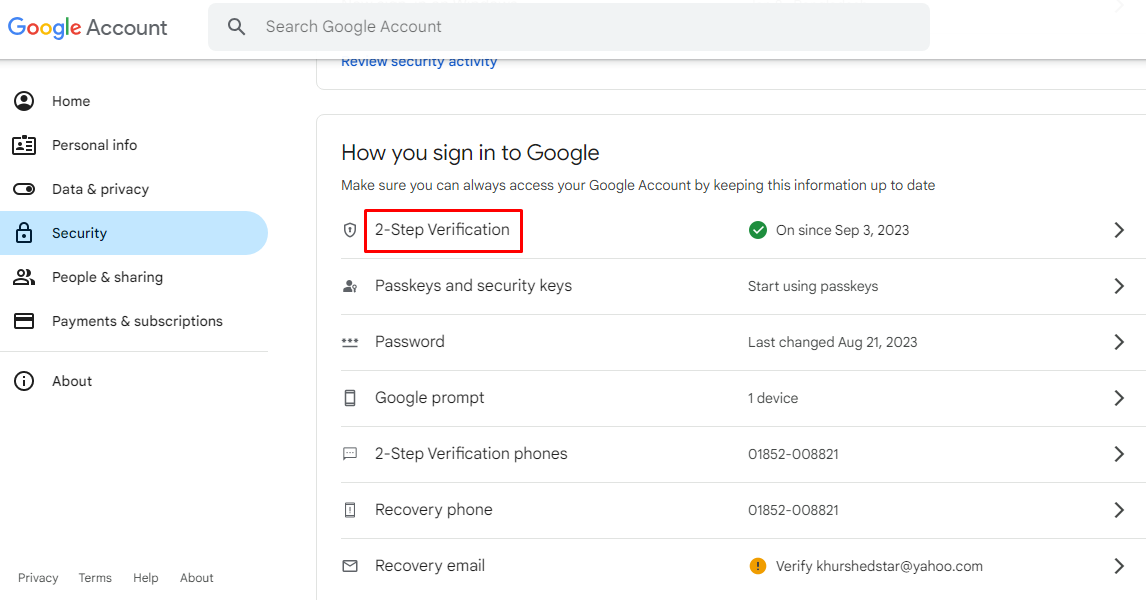
Task: Click the Password asterisks icon
Action: click(350, 342)
